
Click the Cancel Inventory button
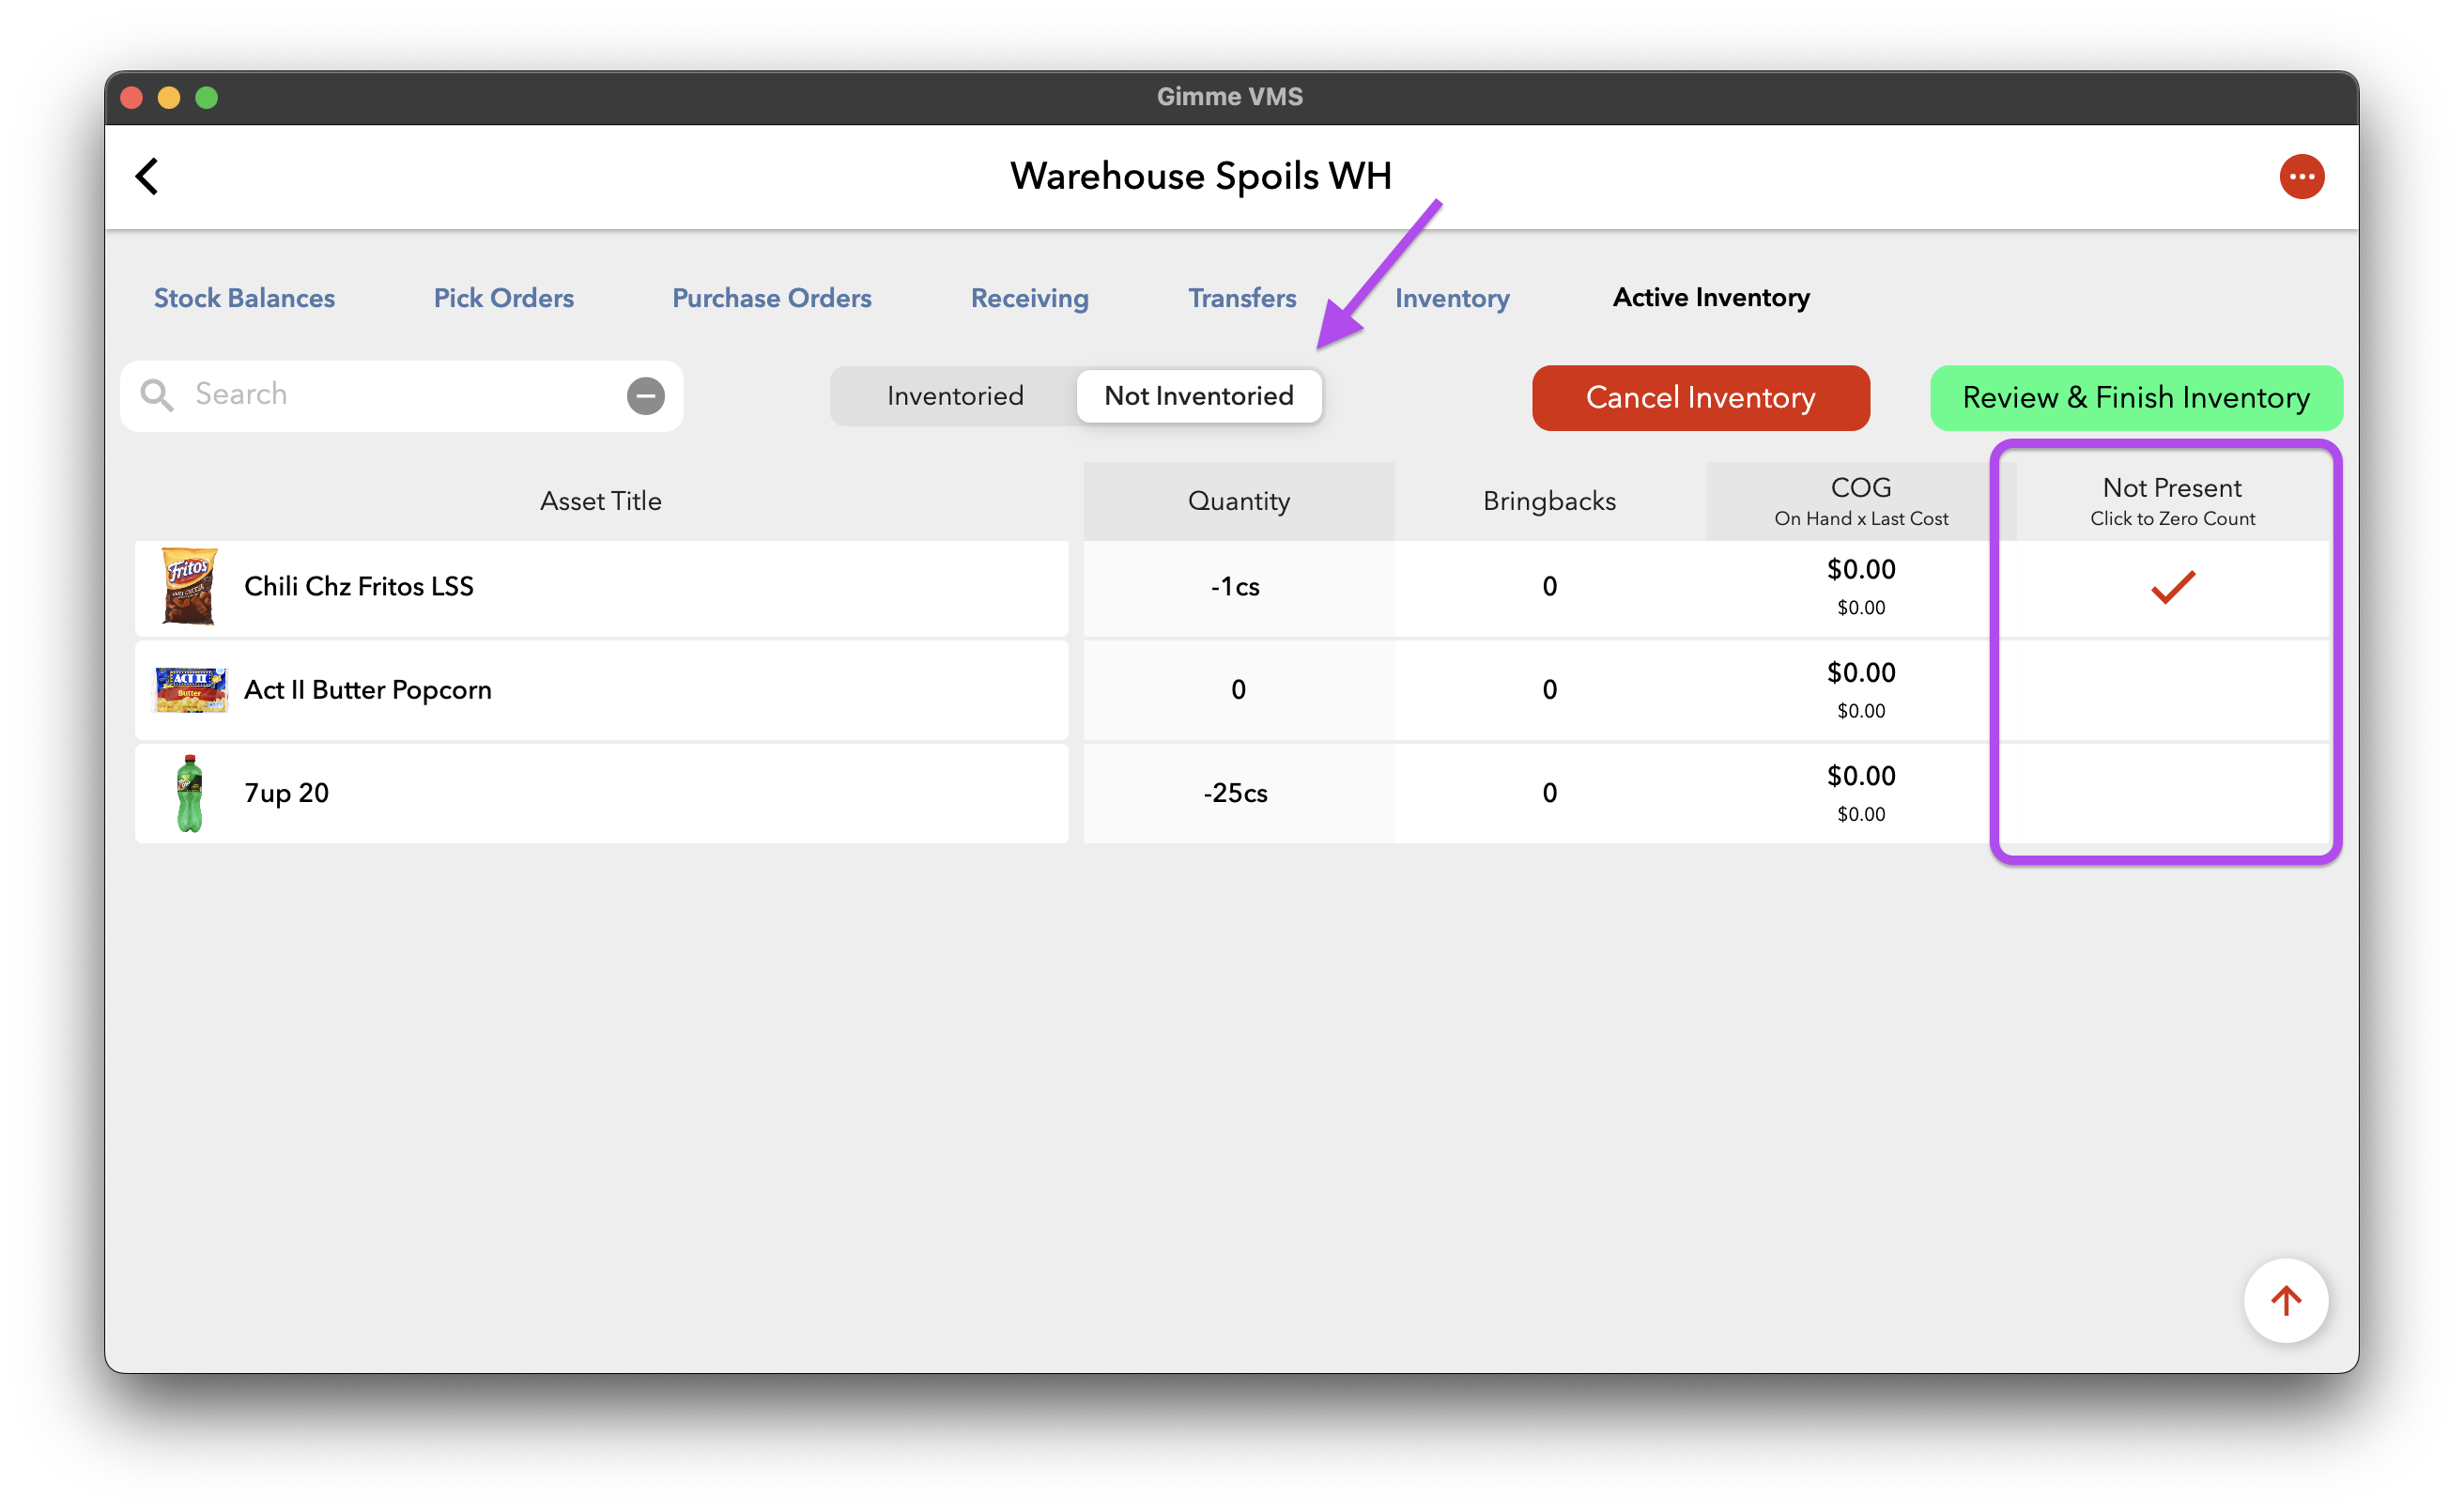pos(1700,398)
